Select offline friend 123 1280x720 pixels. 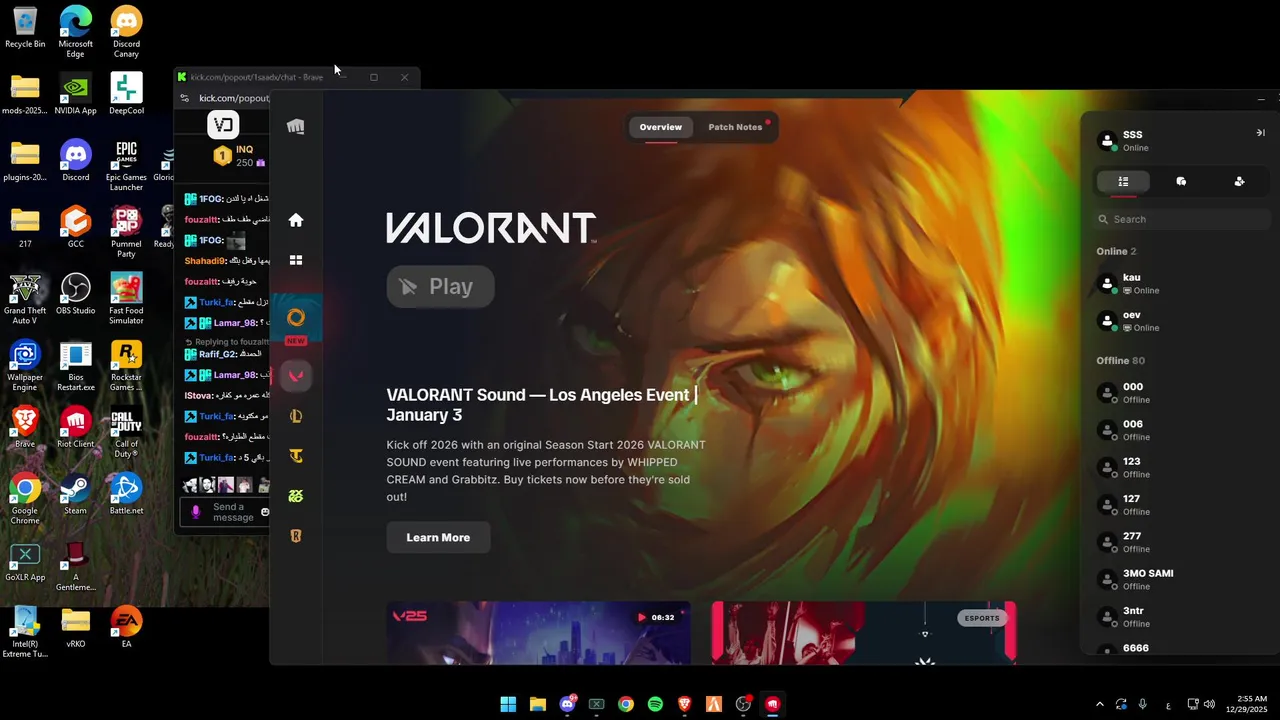1181,468
